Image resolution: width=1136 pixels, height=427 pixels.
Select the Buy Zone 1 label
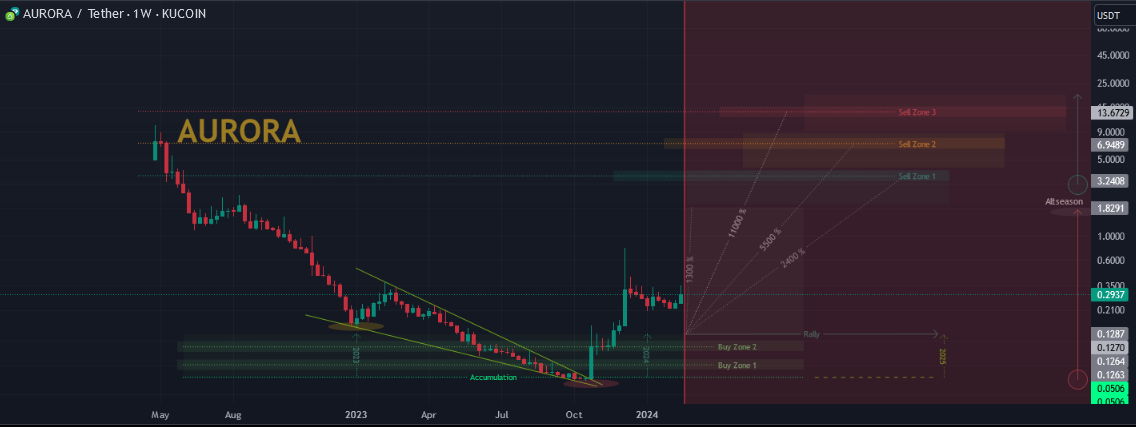point(737,365)
